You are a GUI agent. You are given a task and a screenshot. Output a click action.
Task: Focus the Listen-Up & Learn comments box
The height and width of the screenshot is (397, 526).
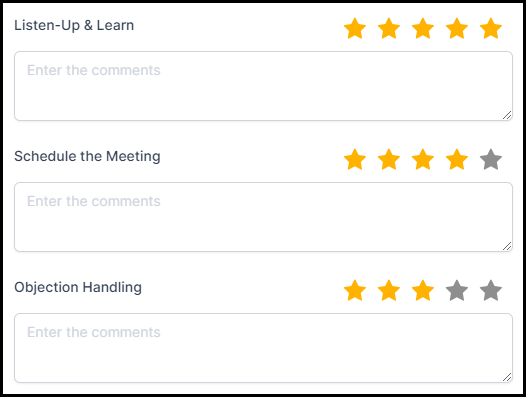point(263,86)
